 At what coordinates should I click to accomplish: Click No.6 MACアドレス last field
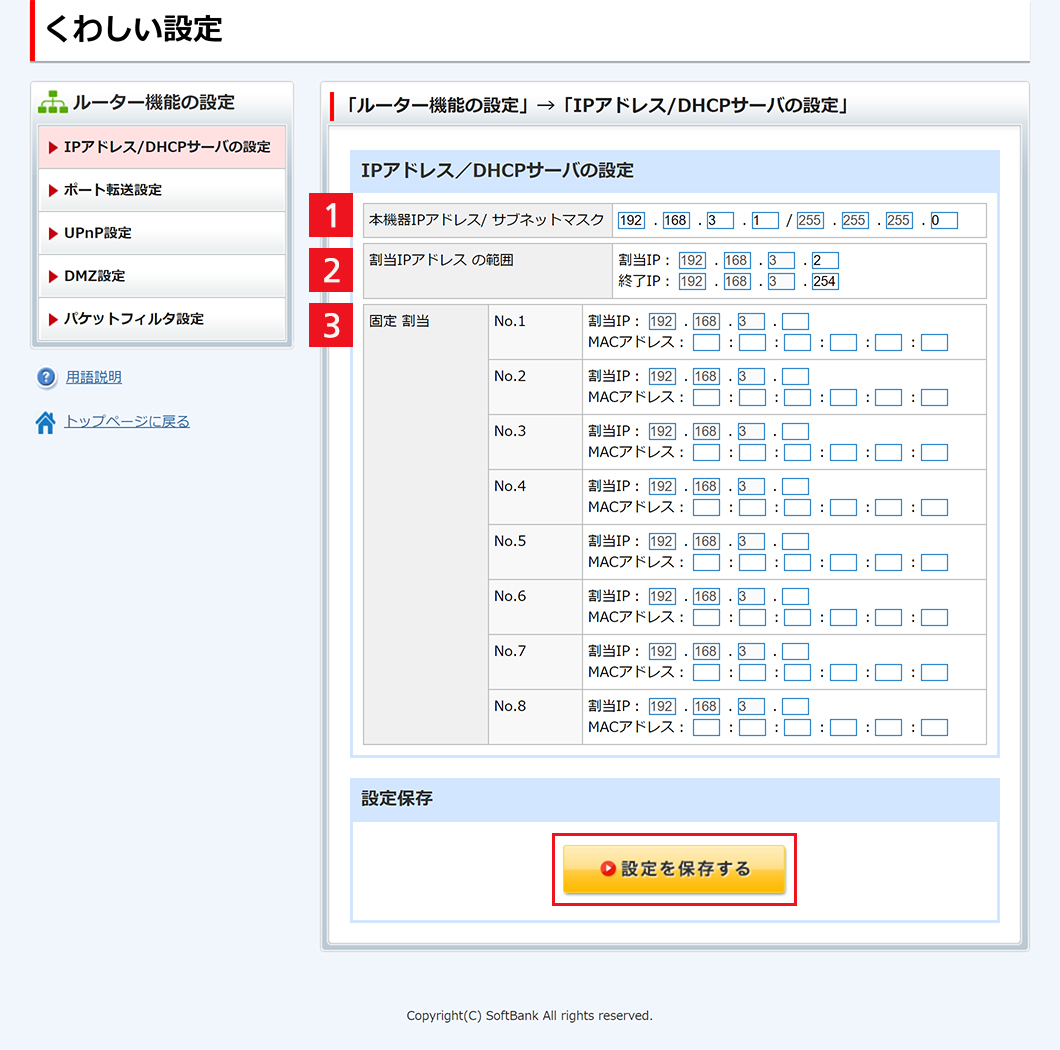coord(934,617)
